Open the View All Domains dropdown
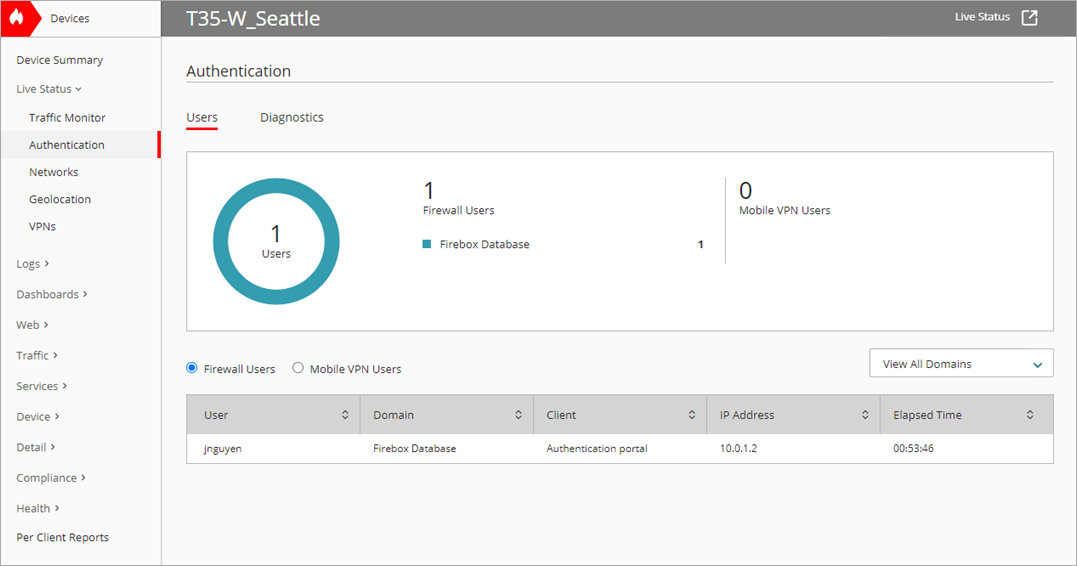The height and width of the screenshot is (566, 1077). point(961,364)
